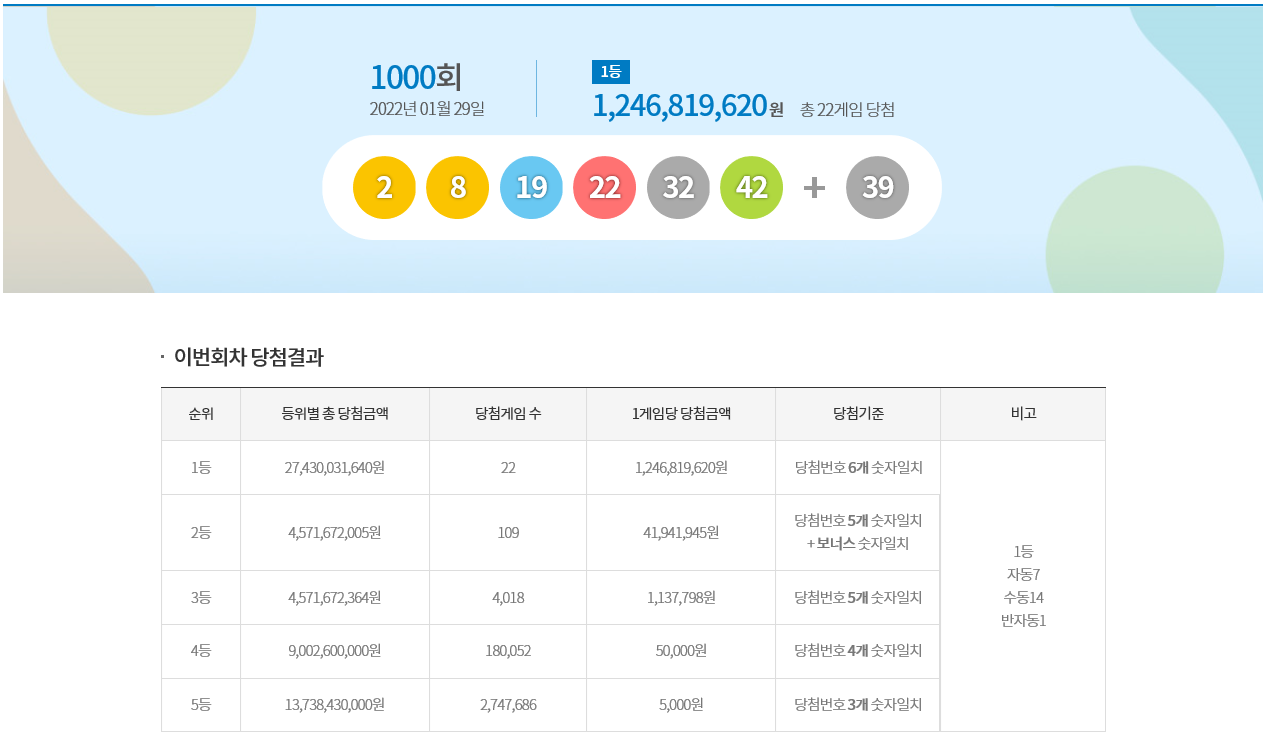Click the 1게임당 당첨금액 column header
This screenshot has height=742, width=1267.
pyautogui.click(x=680, y=414)
